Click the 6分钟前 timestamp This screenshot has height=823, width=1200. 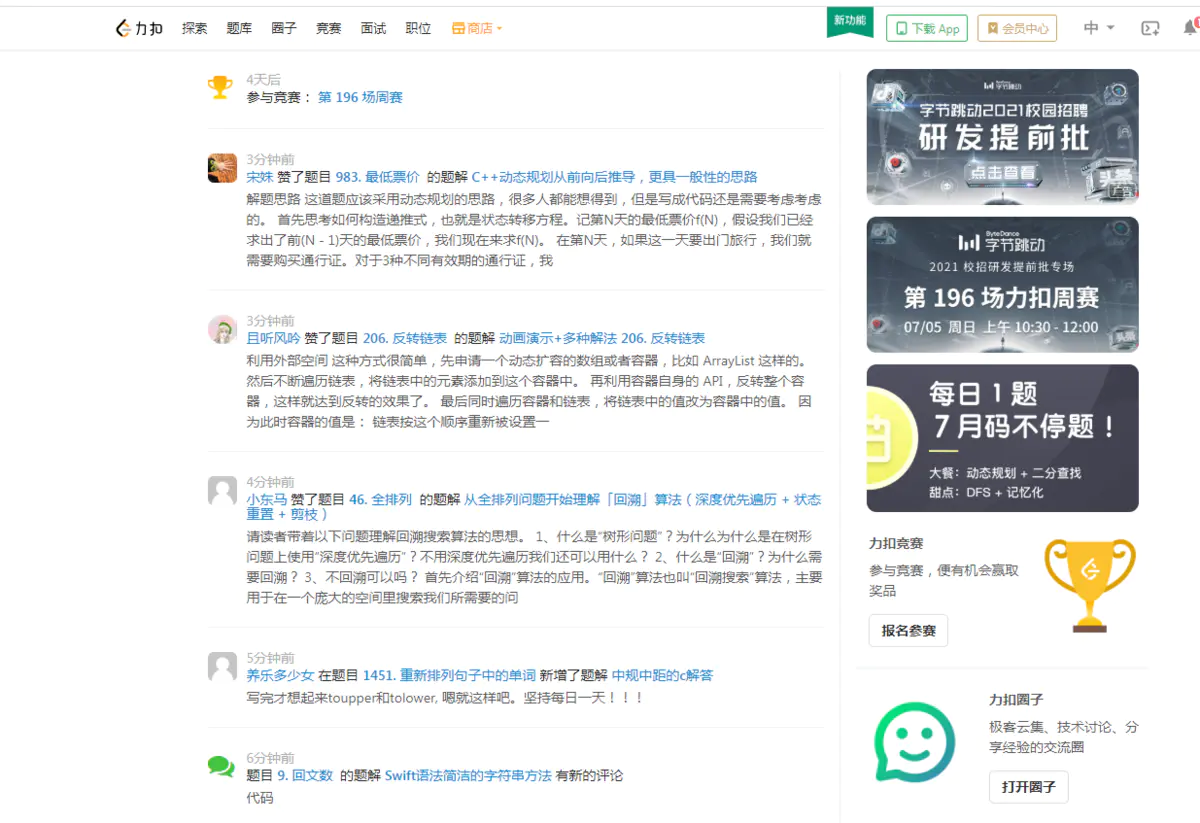point(271,758)
